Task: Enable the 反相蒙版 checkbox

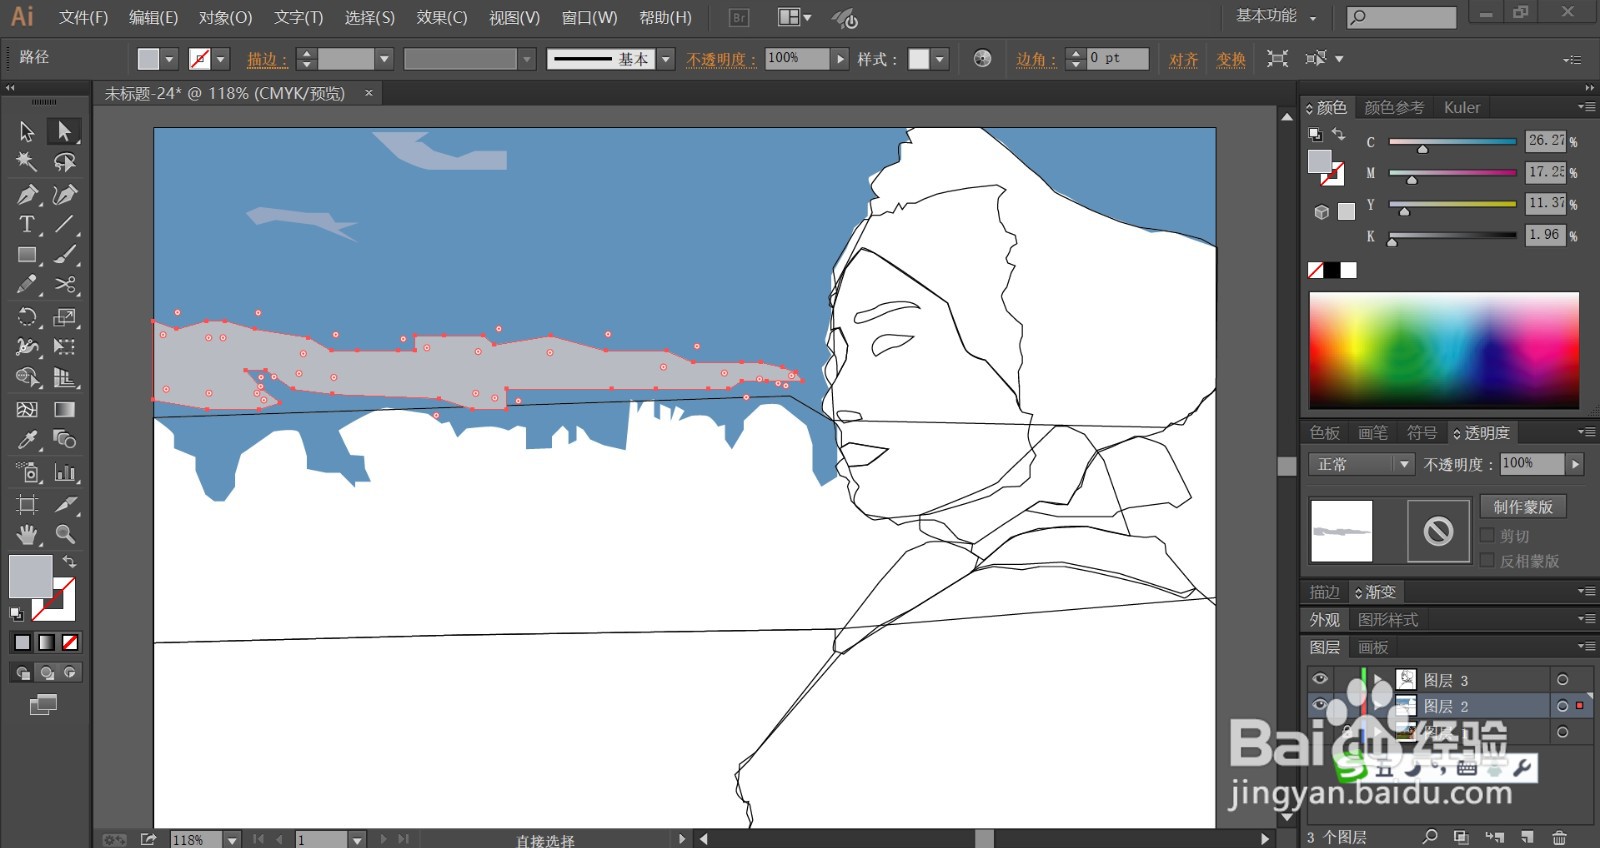Action: pyautogui.click(x=1487, y=560)
